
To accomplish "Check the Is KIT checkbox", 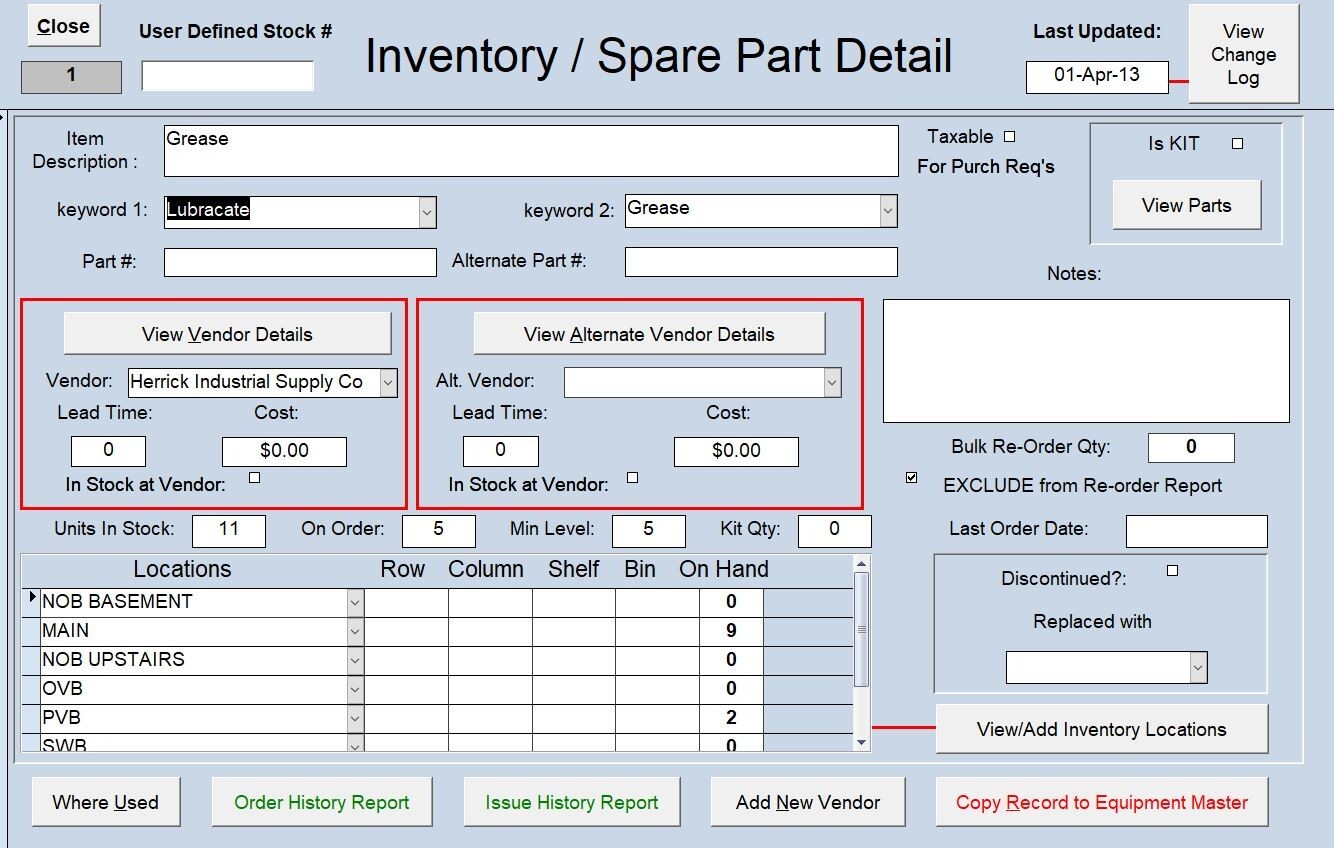I will 1237,143.
